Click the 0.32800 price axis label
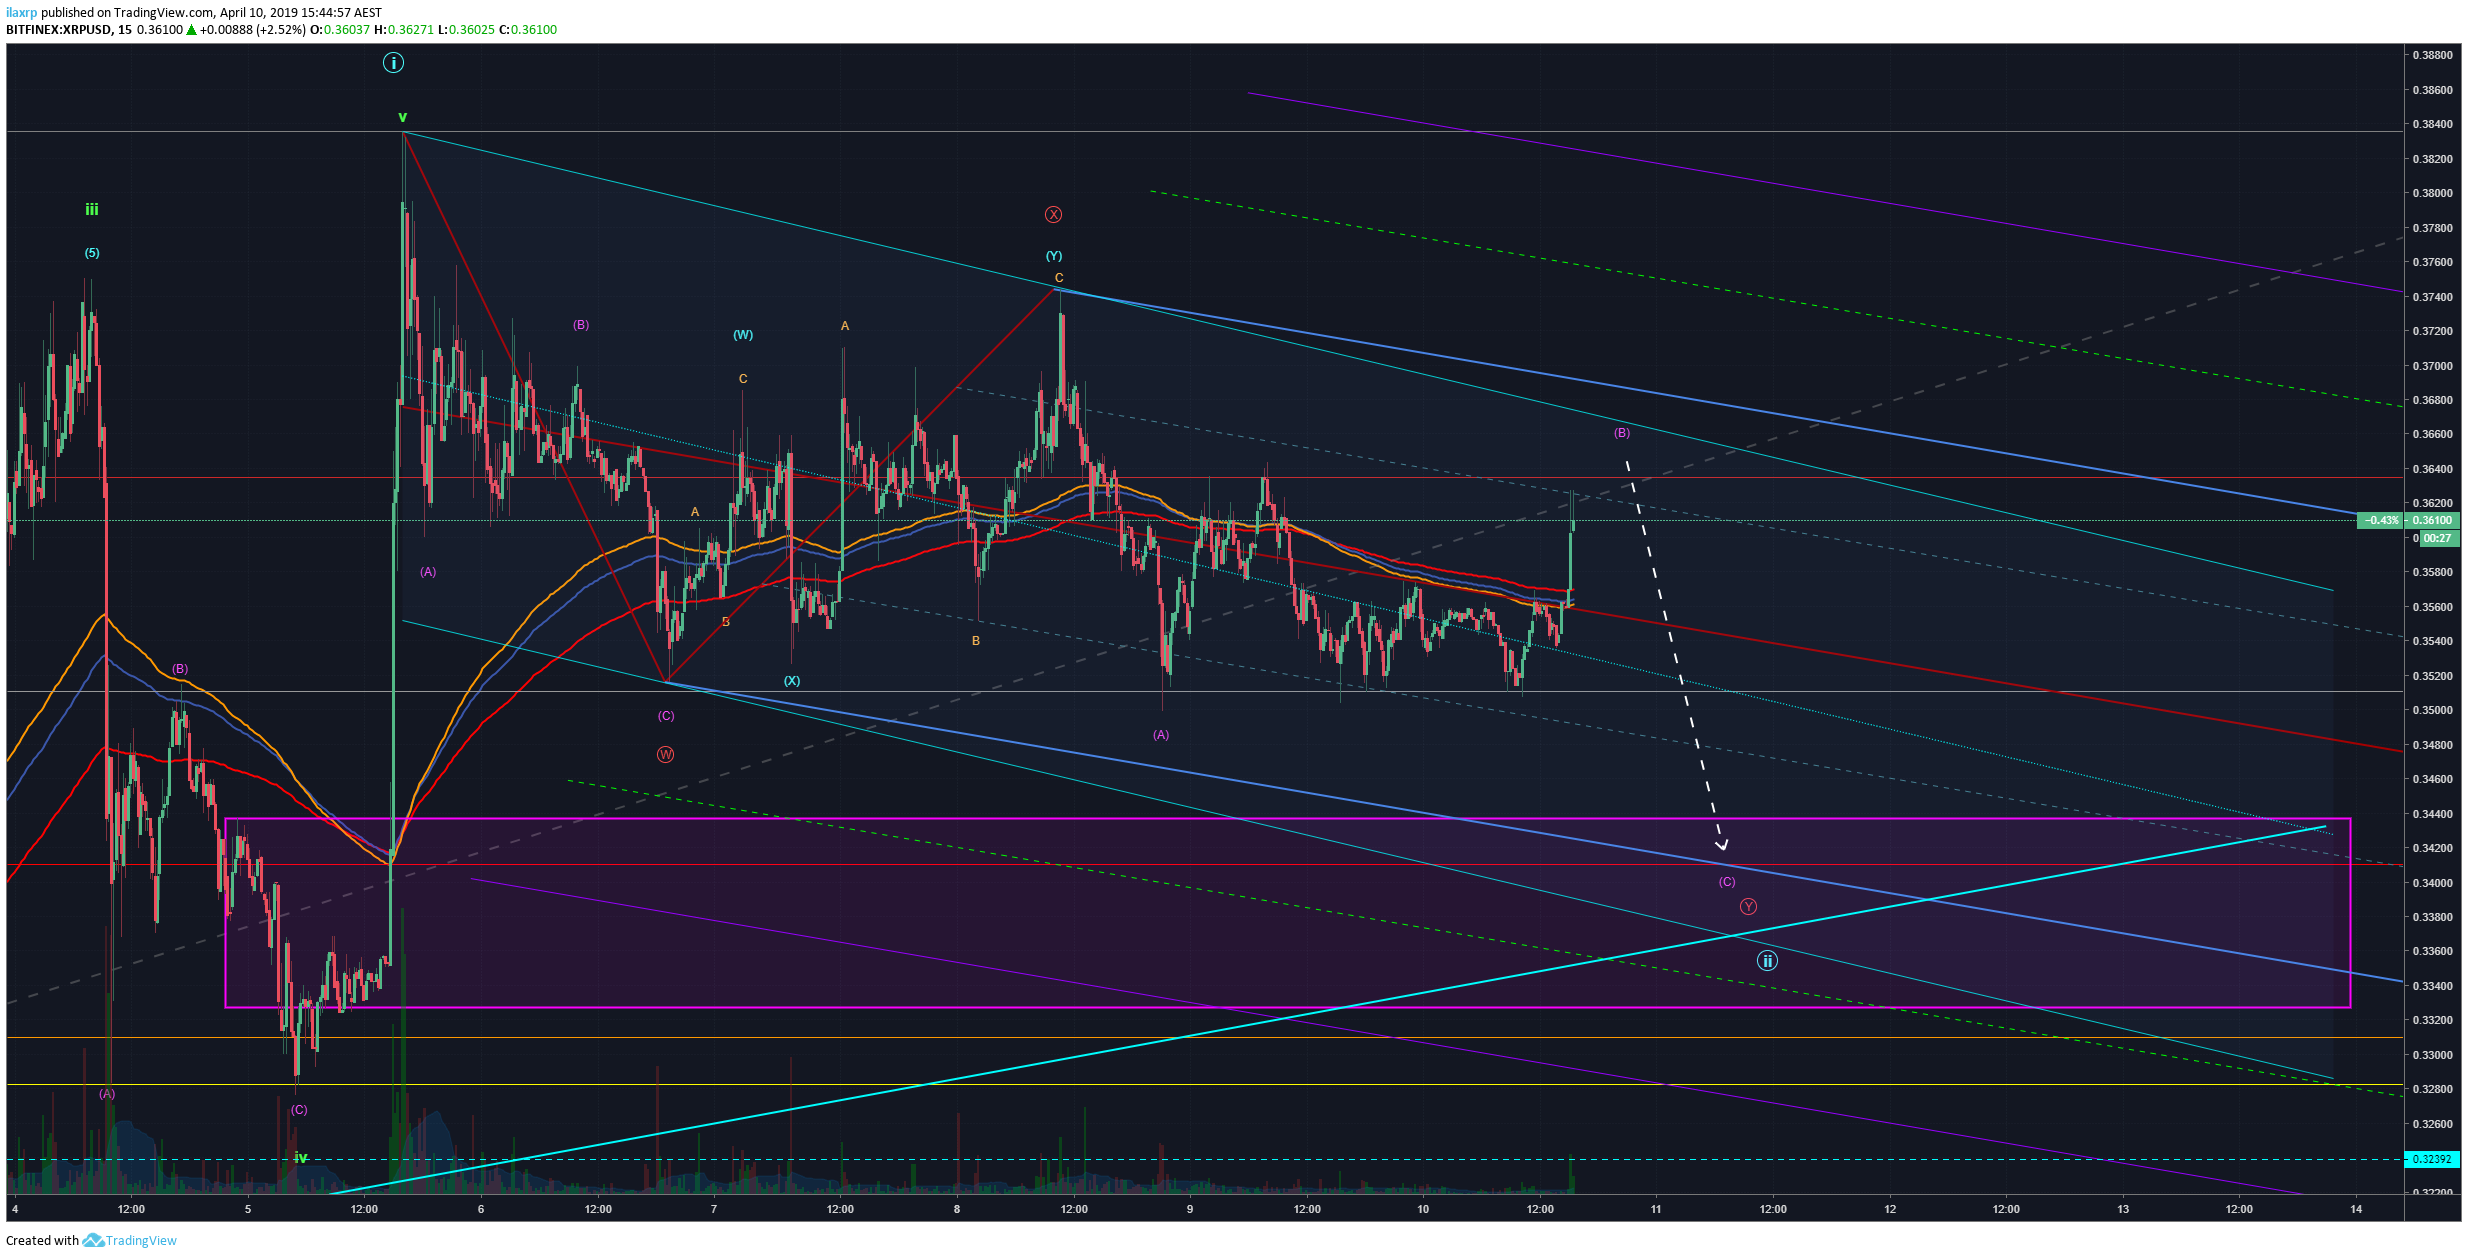The image size is (2468, 1258). coord(2433,1089)
